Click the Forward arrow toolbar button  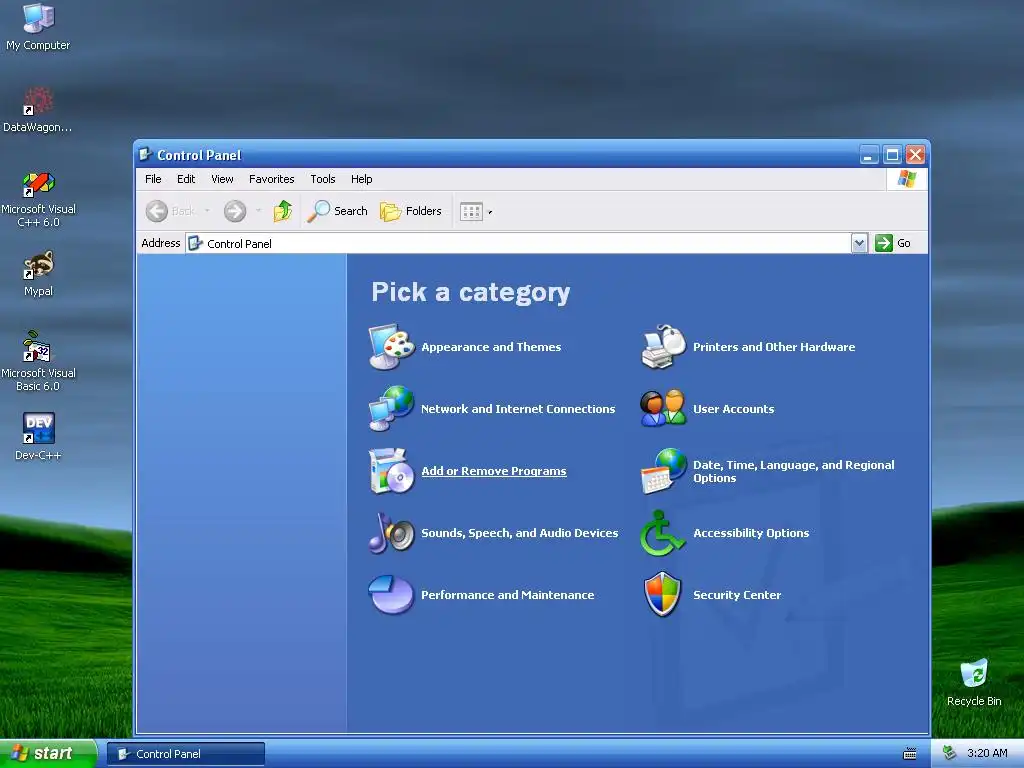(235, 211)
